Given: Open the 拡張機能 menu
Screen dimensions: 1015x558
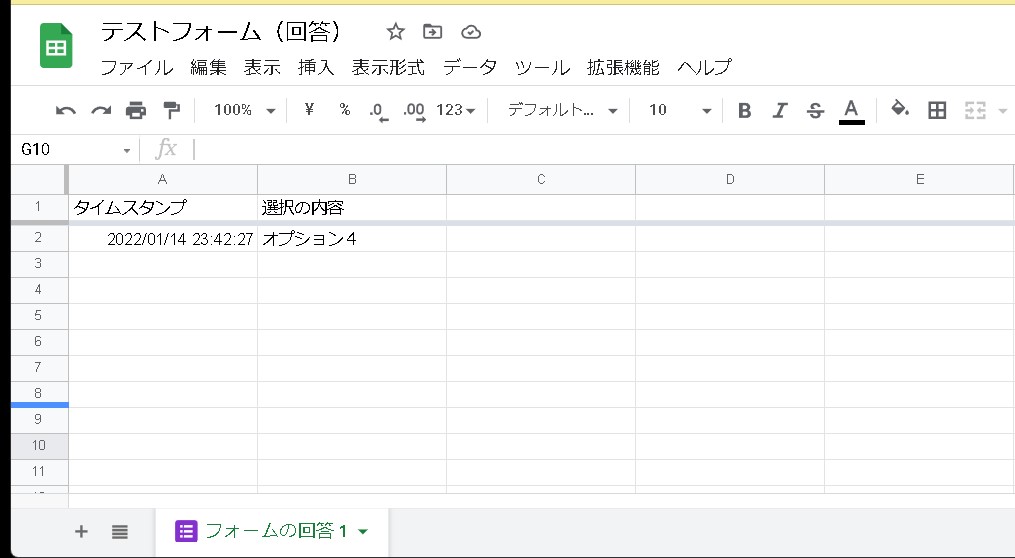Looking at the screenshot, I should click(623, 68).
